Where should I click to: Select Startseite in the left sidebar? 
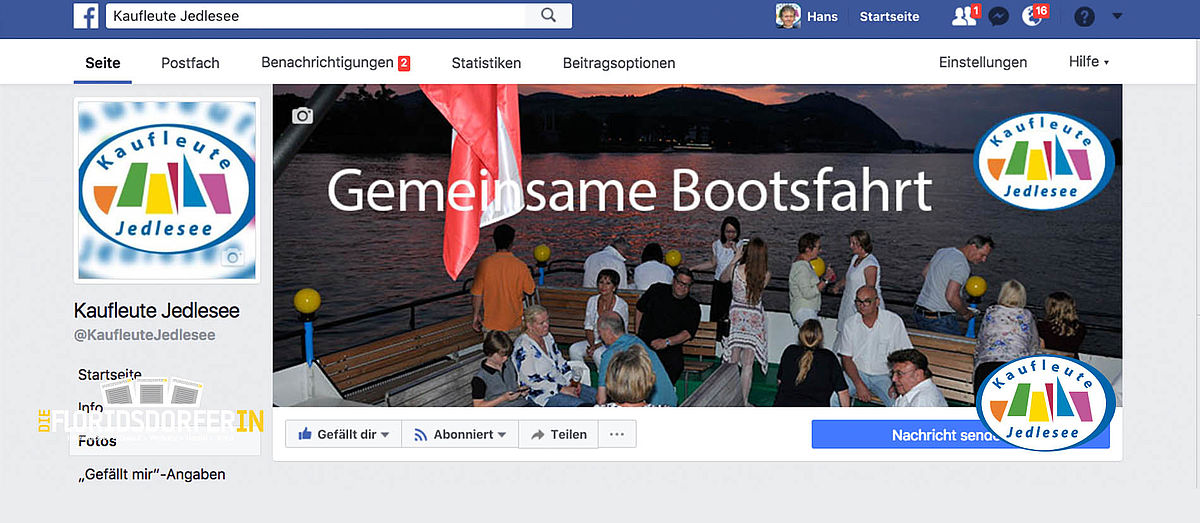pyautogui.click(x=110, y=374)
